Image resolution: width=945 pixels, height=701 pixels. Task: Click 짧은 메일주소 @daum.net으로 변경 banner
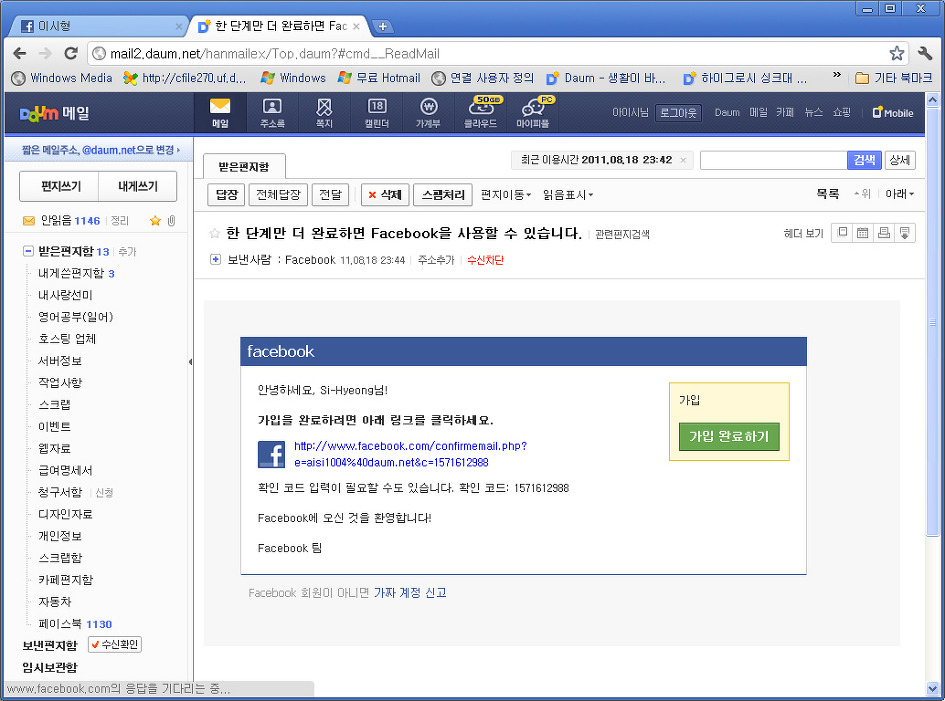[x=100, y=149]
